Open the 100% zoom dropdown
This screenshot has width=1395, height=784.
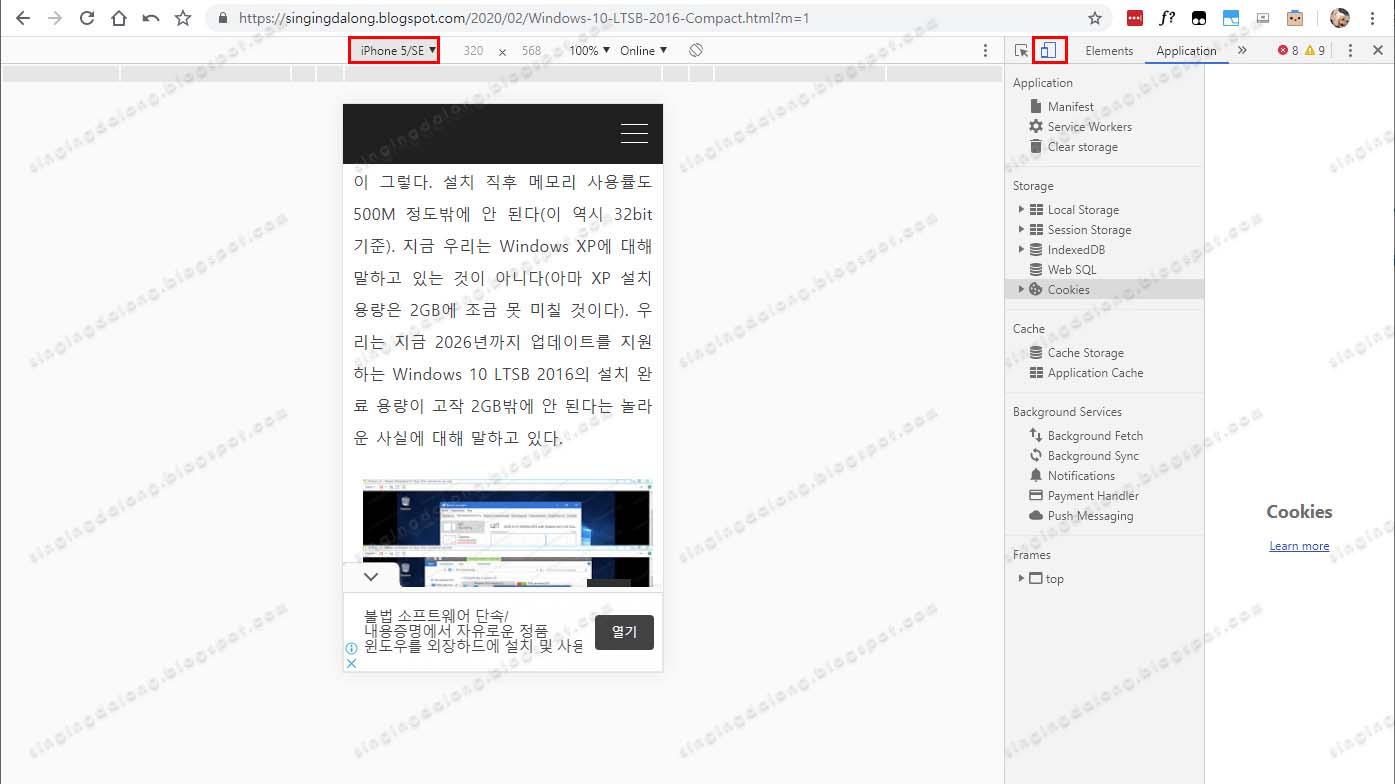click(x=589, y=50)
